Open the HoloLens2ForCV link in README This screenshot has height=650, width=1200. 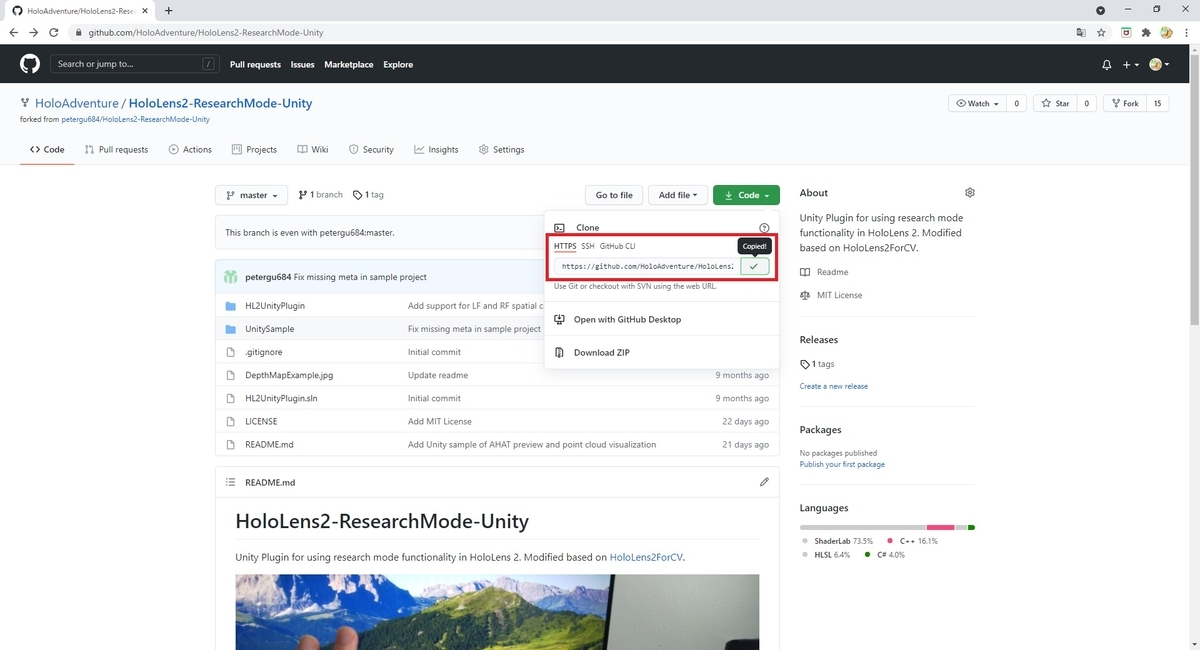point(647,557)
